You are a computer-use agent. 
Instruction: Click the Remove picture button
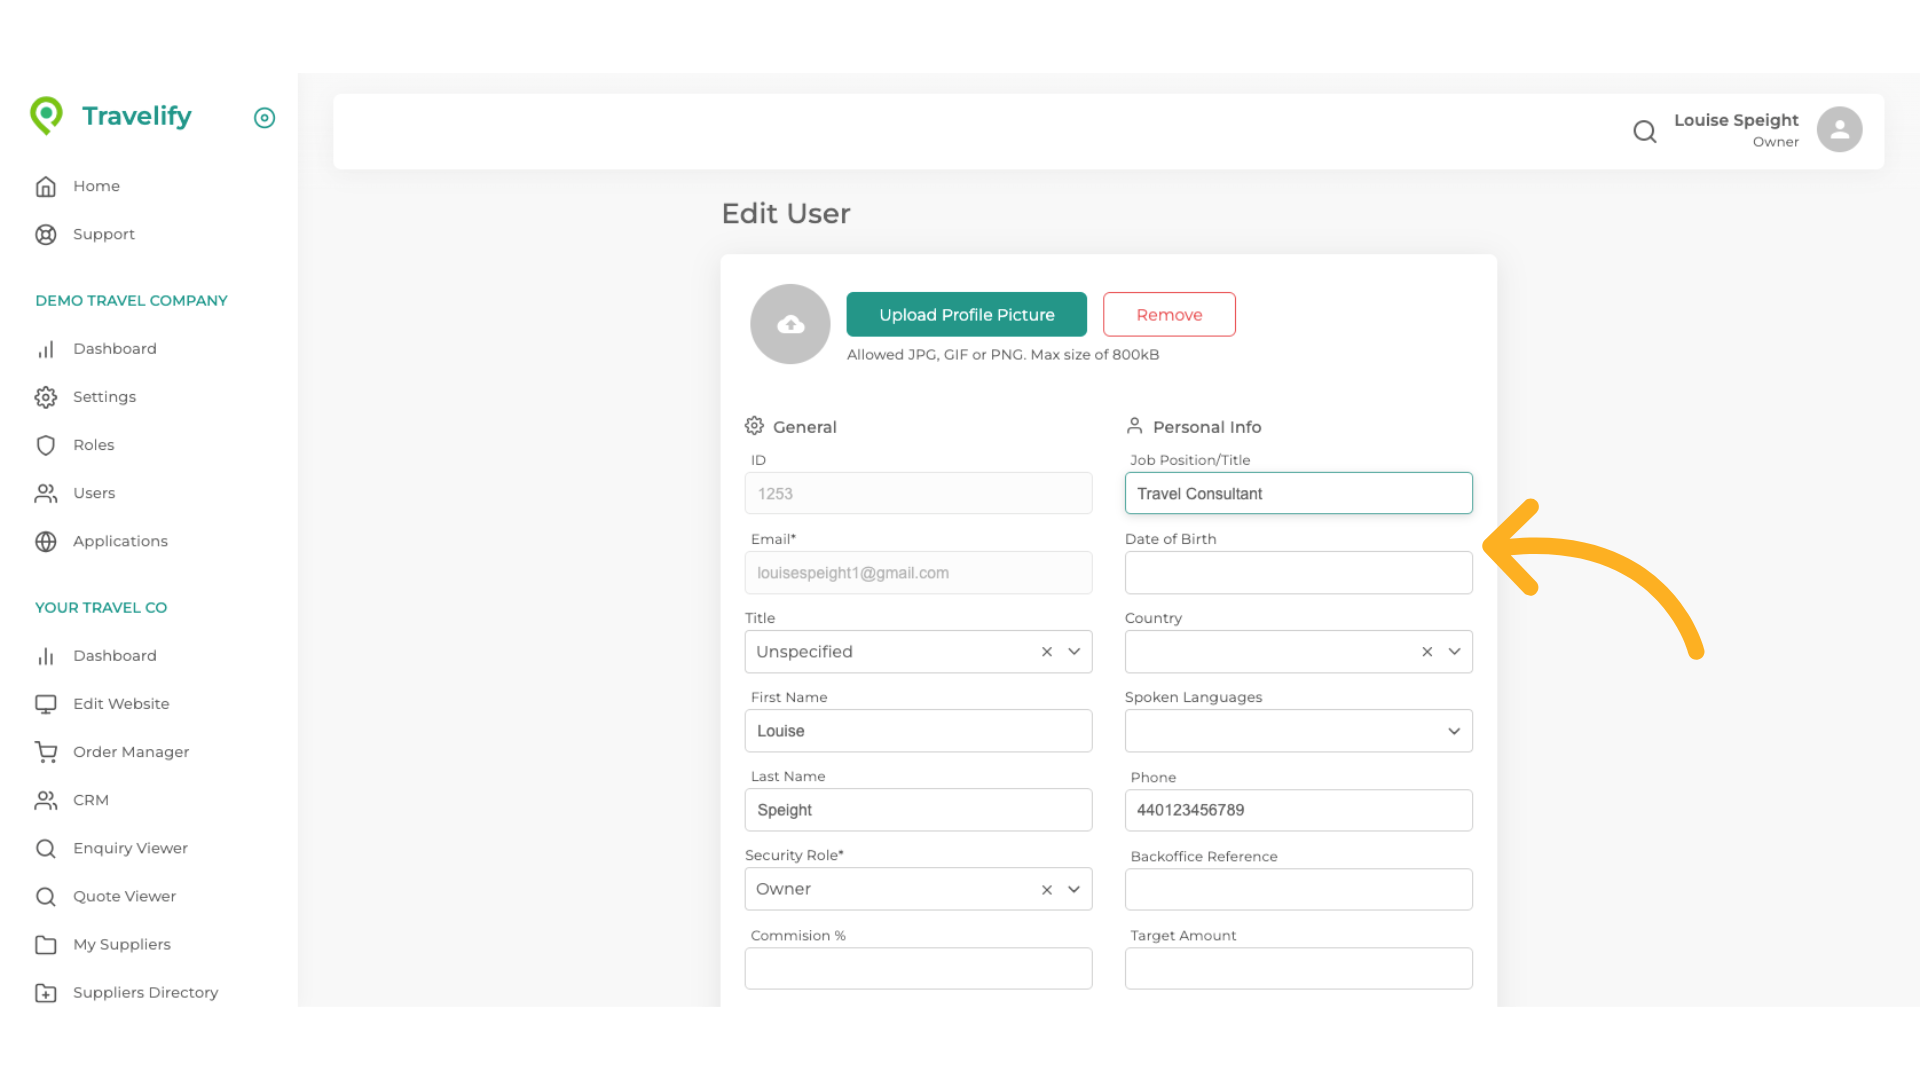[1169, 315]
